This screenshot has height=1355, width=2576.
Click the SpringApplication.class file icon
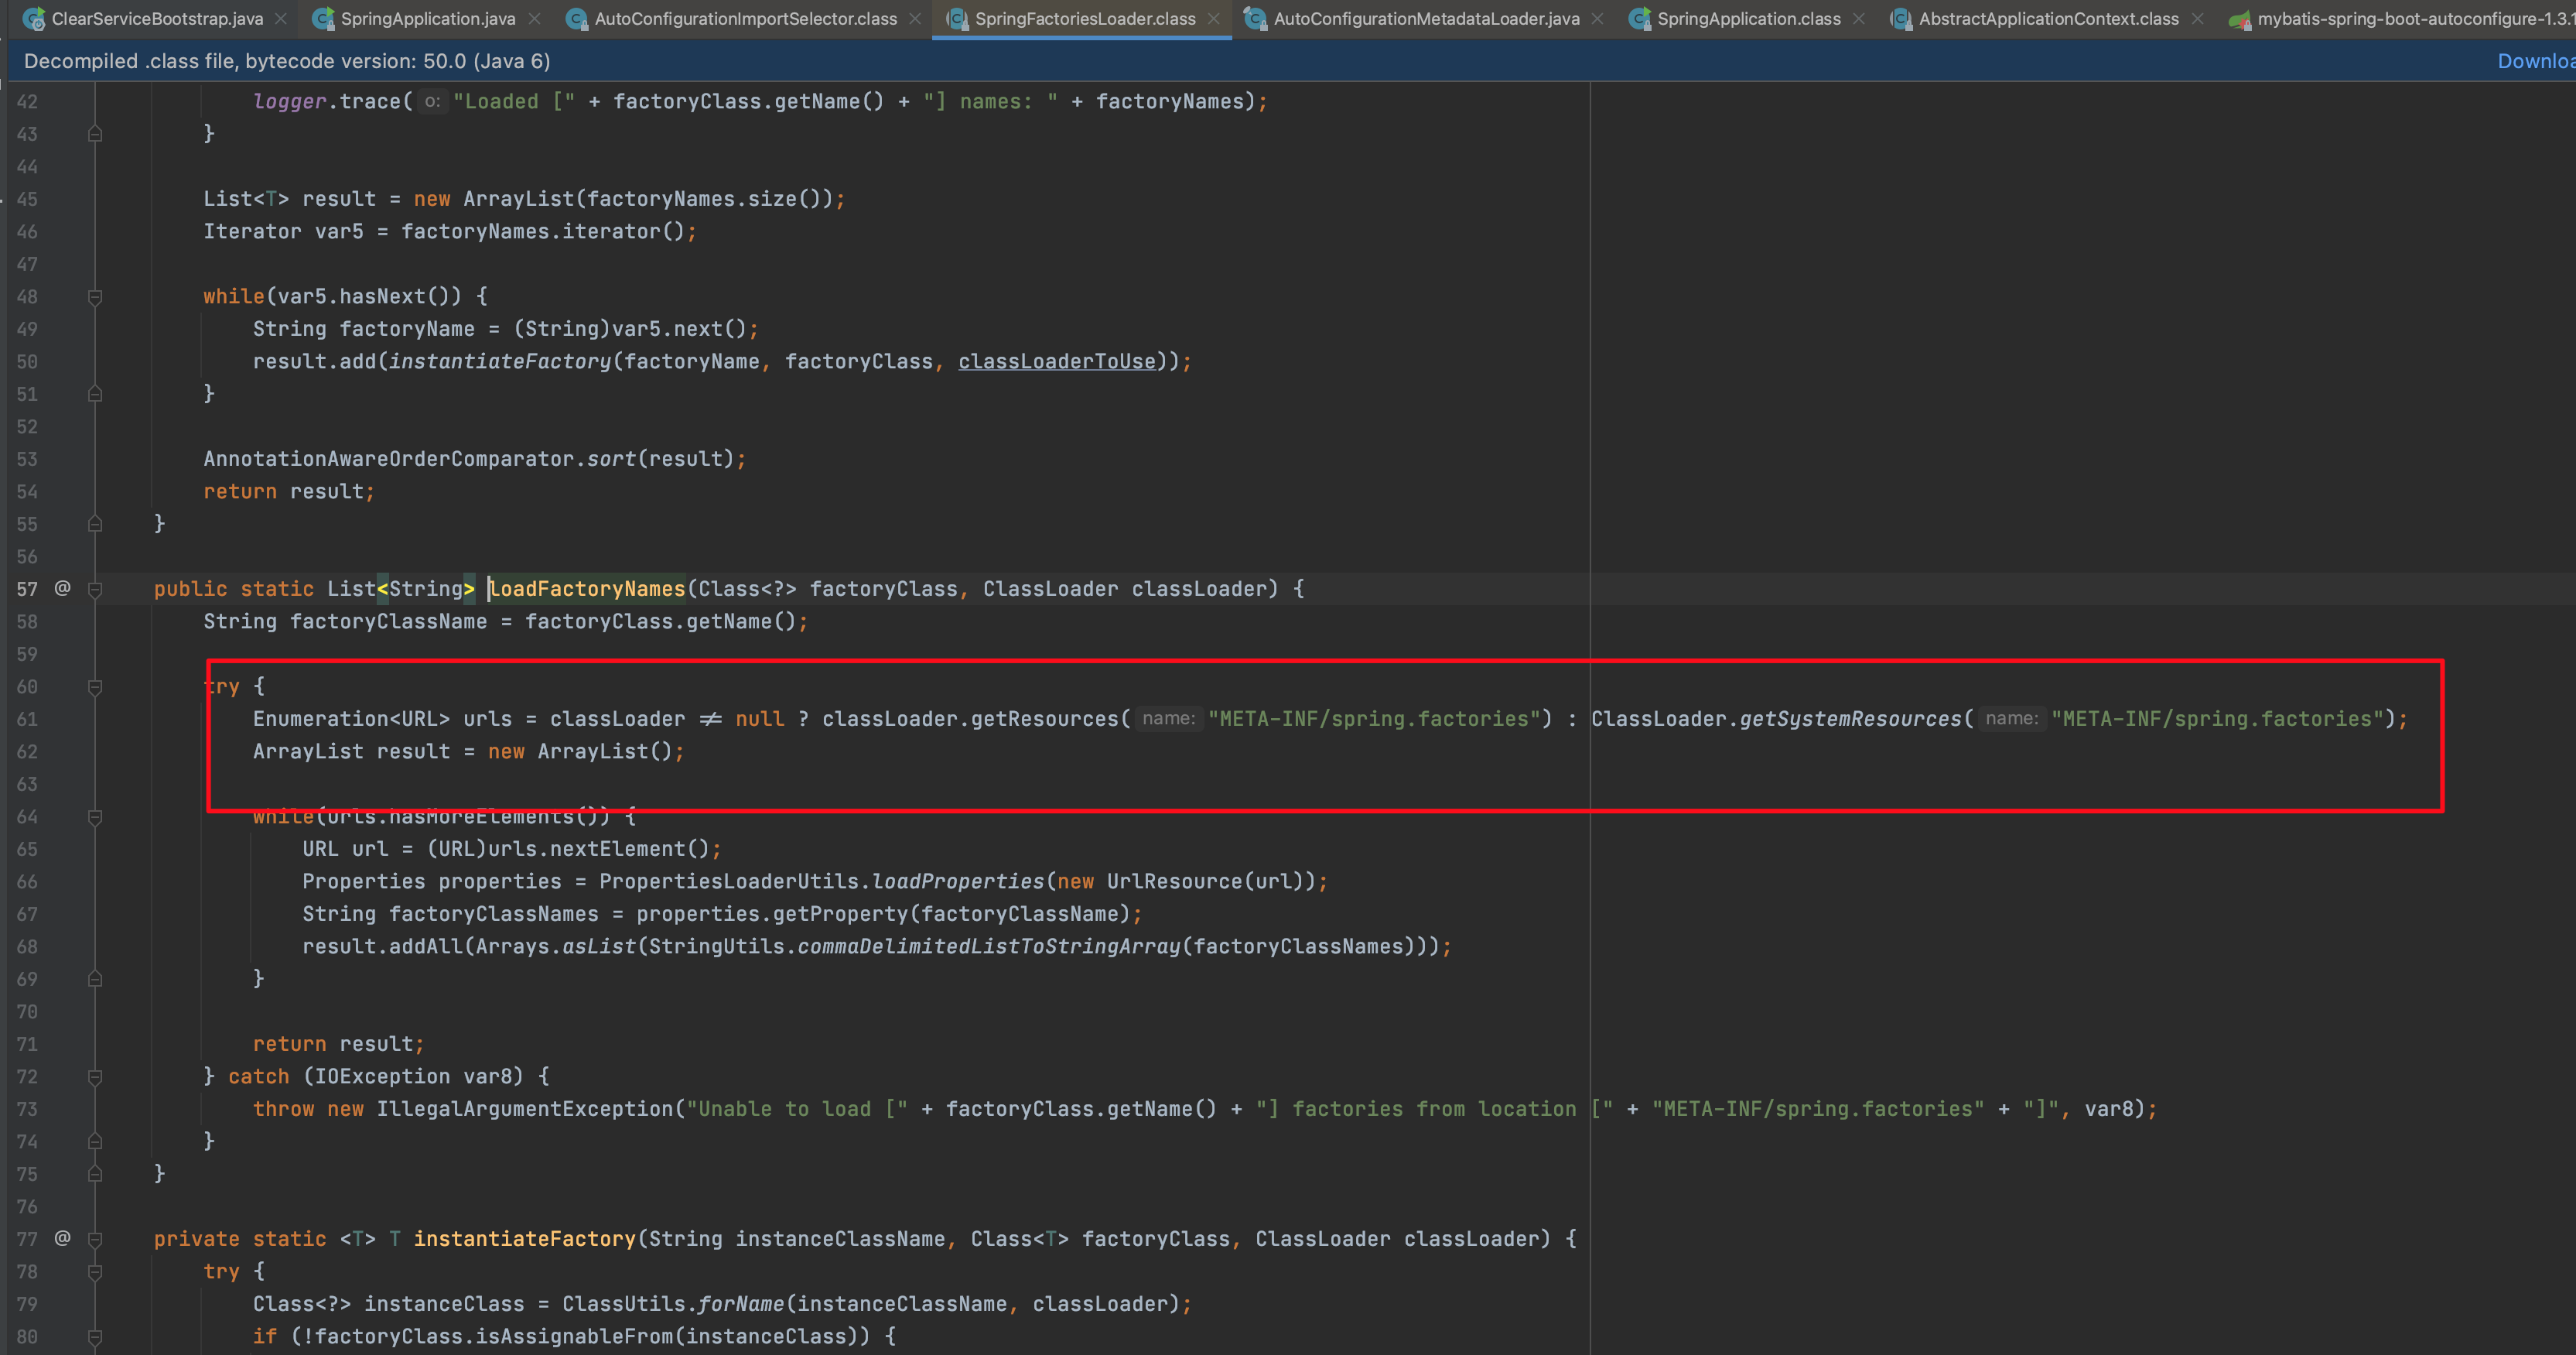tap(1640, 18)
